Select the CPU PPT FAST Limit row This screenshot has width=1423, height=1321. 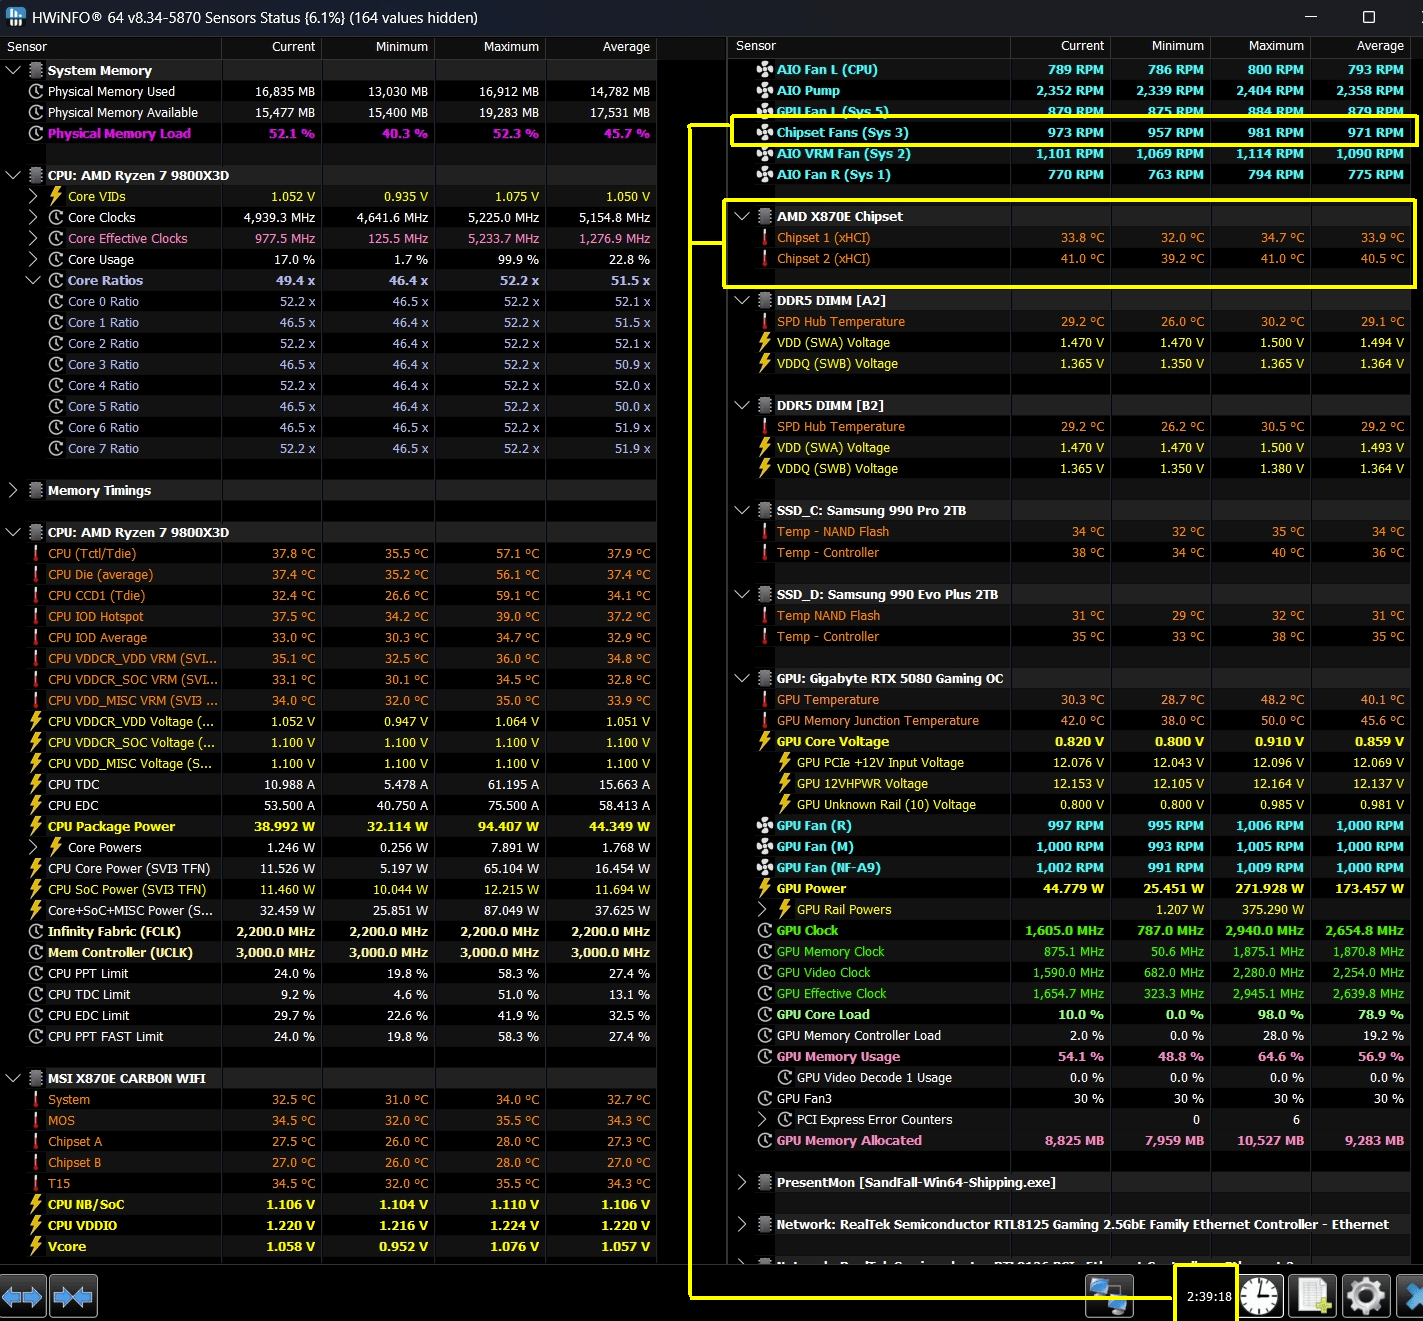click(328, 1036)
